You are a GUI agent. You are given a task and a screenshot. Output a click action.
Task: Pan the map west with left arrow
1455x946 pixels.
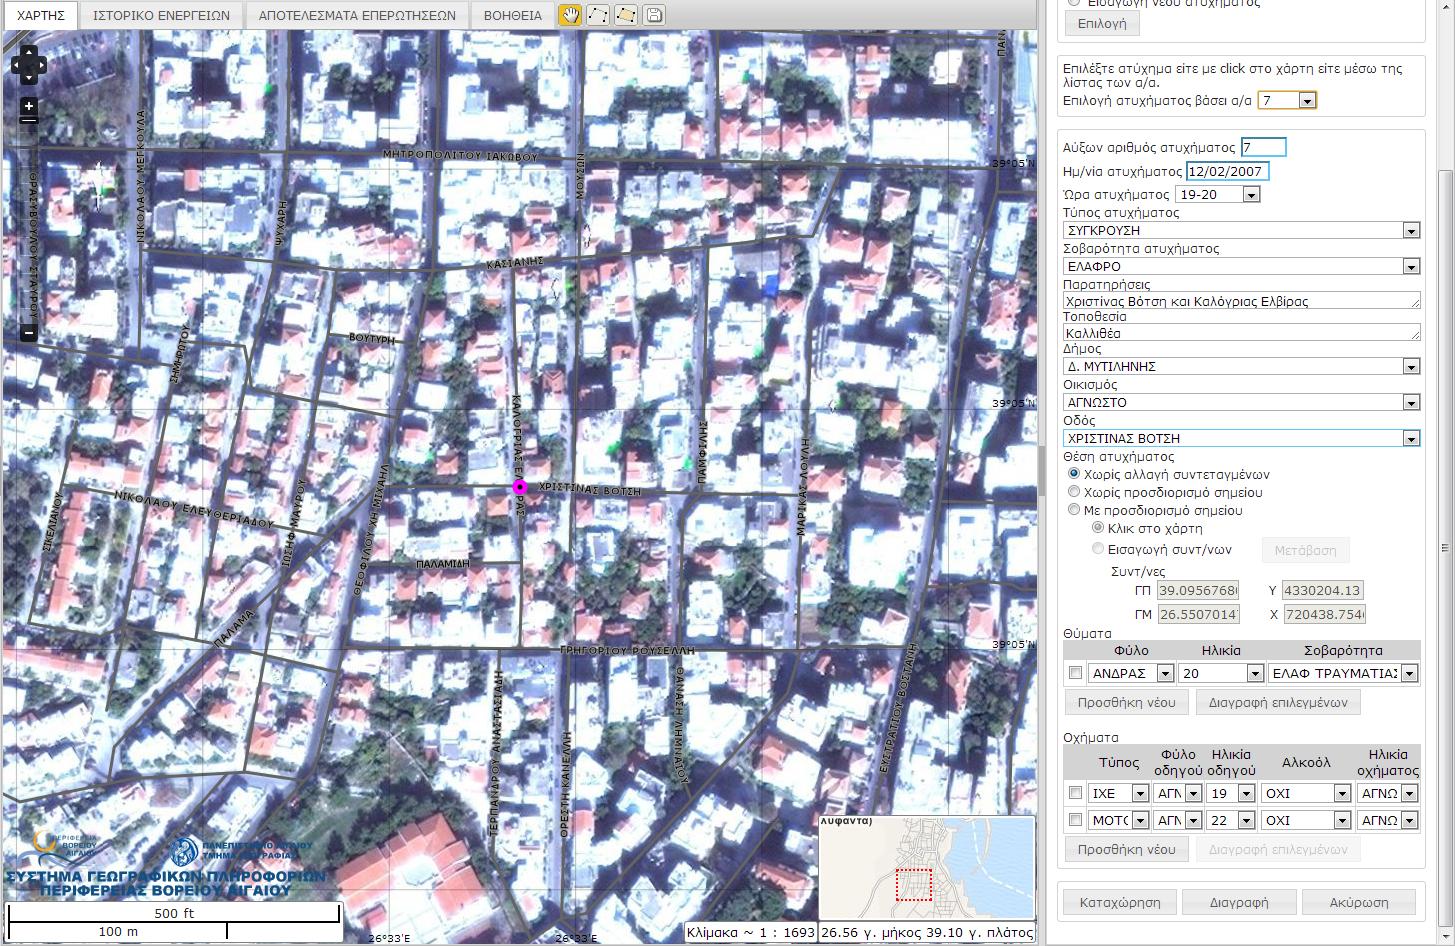[17, 66]
